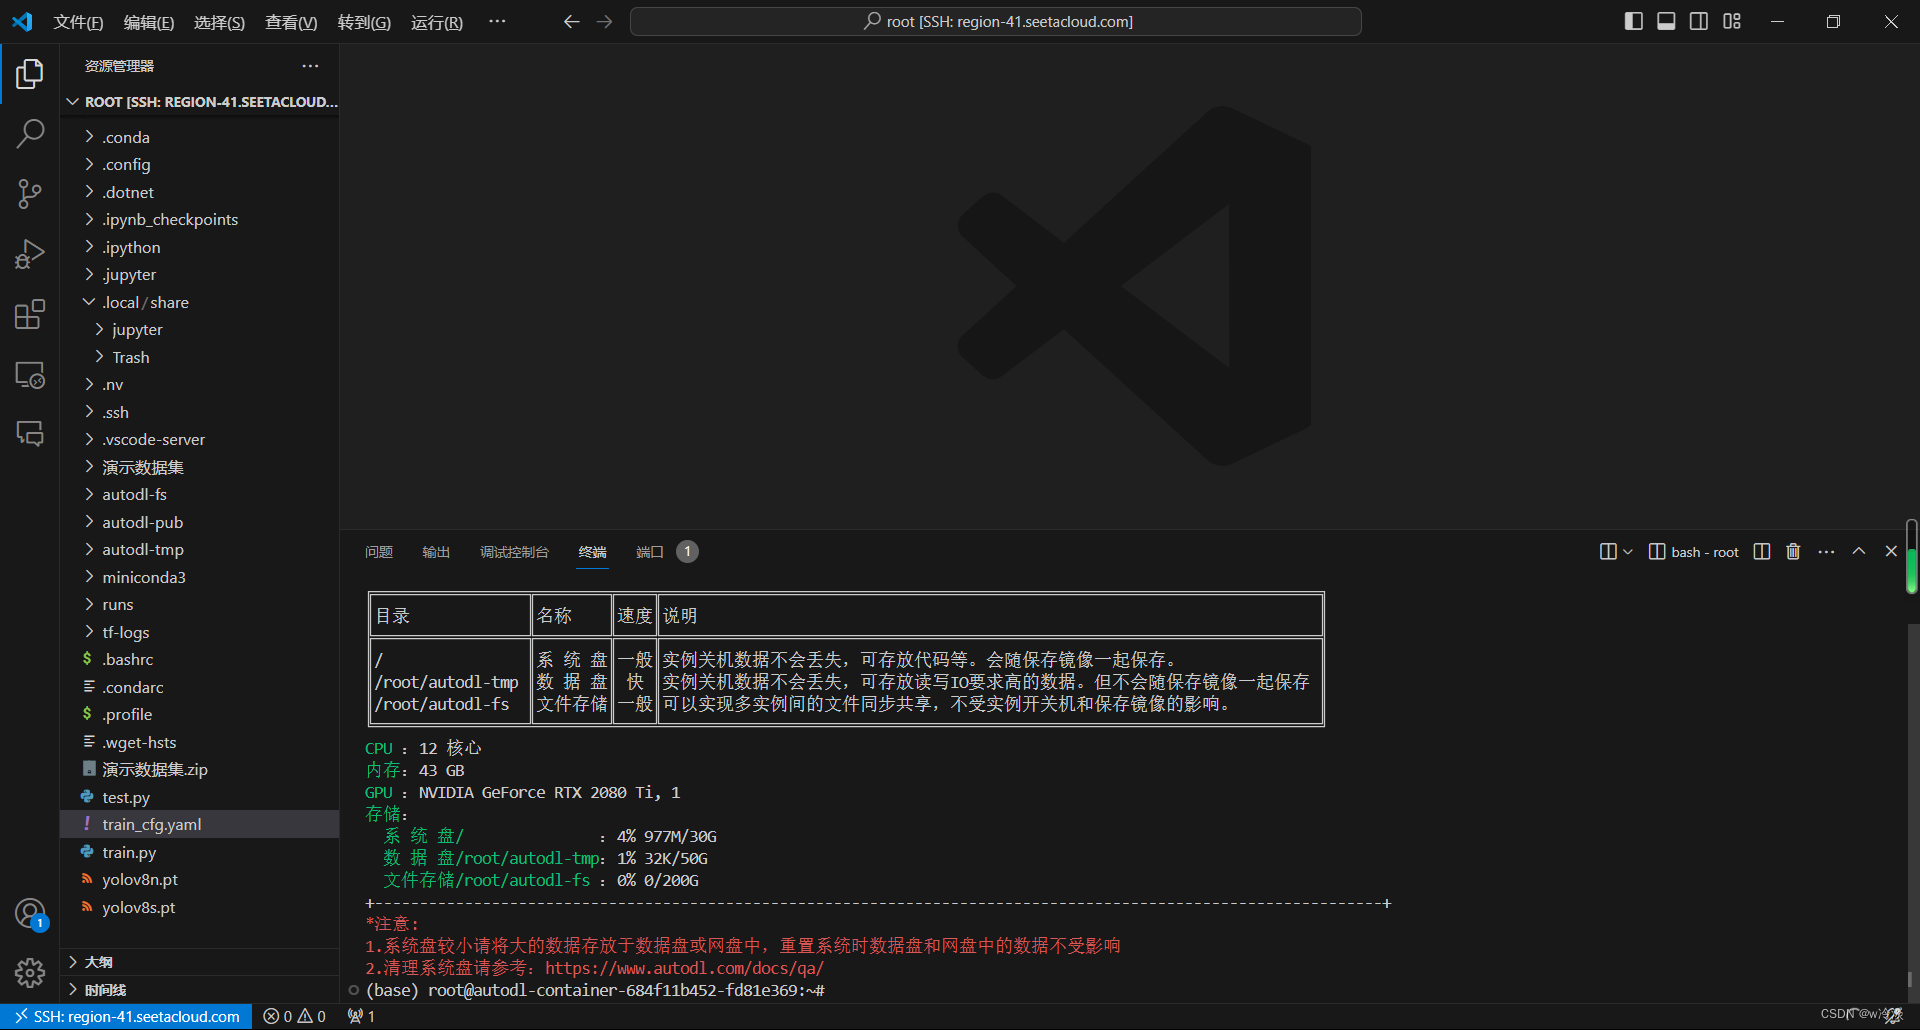The width and height of the screenshot is (1920, 1030).
Task: Kill the bash terminal with the trash icon
Action: [1792, 551]
